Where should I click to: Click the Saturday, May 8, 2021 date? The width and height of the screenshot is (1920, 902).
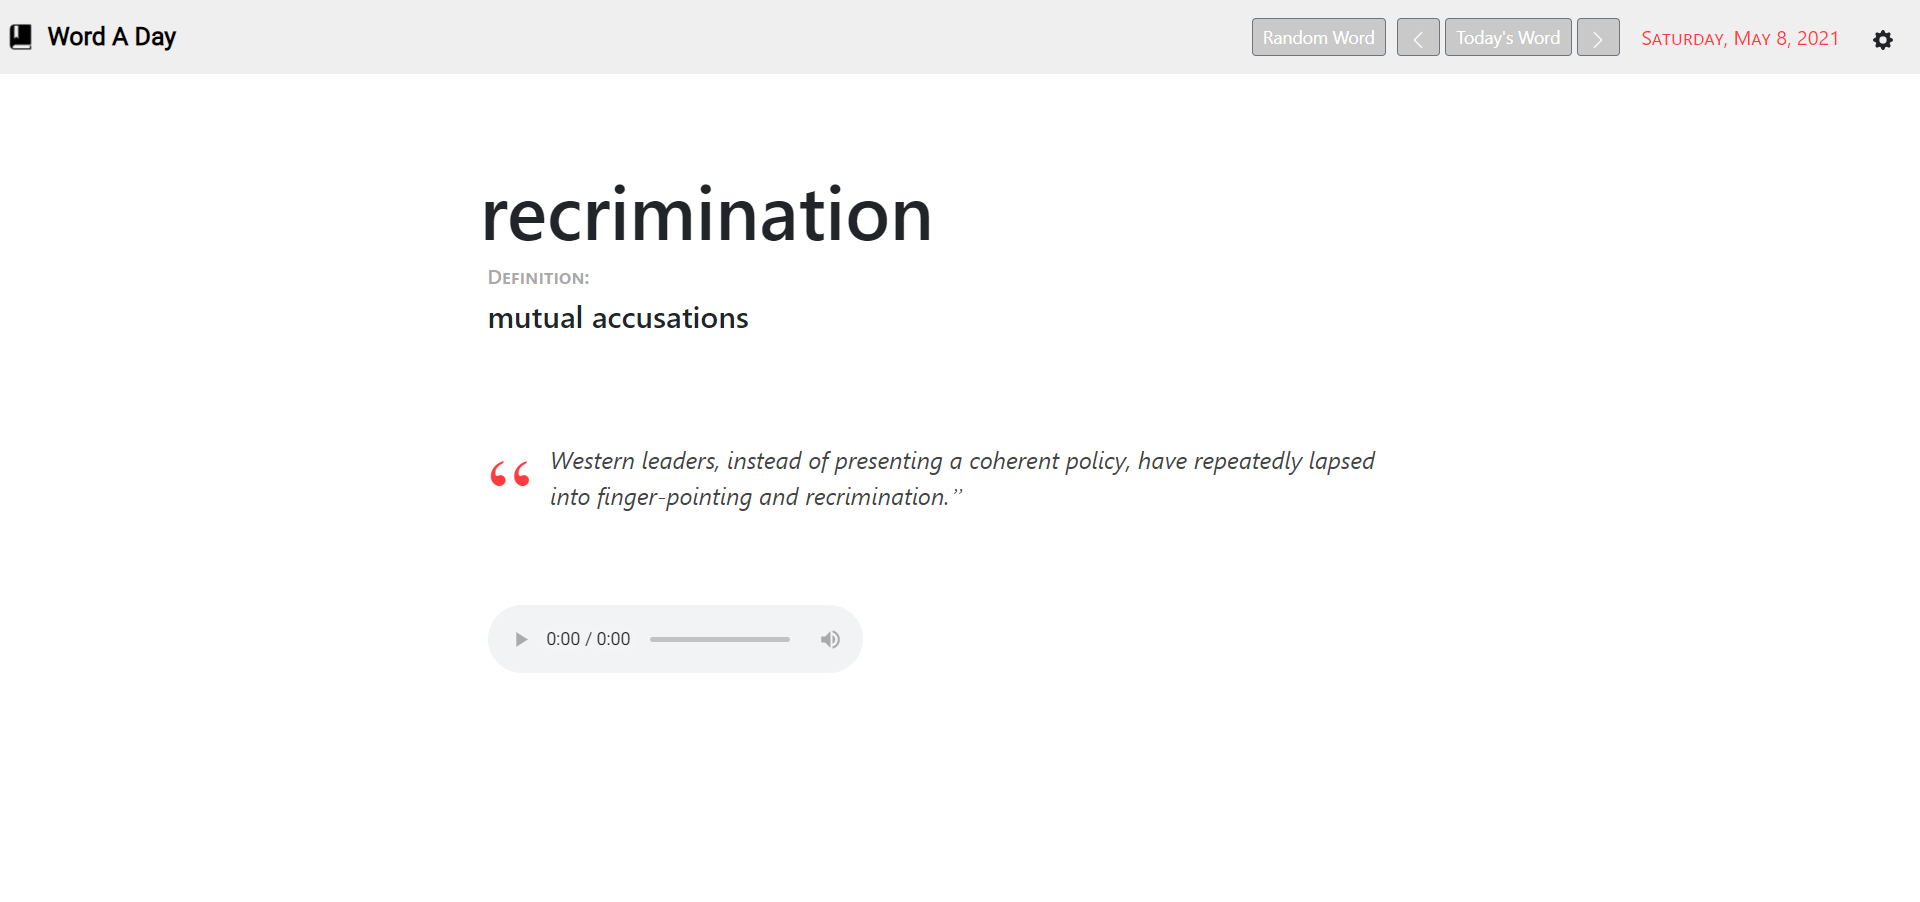pos(1740,38)
